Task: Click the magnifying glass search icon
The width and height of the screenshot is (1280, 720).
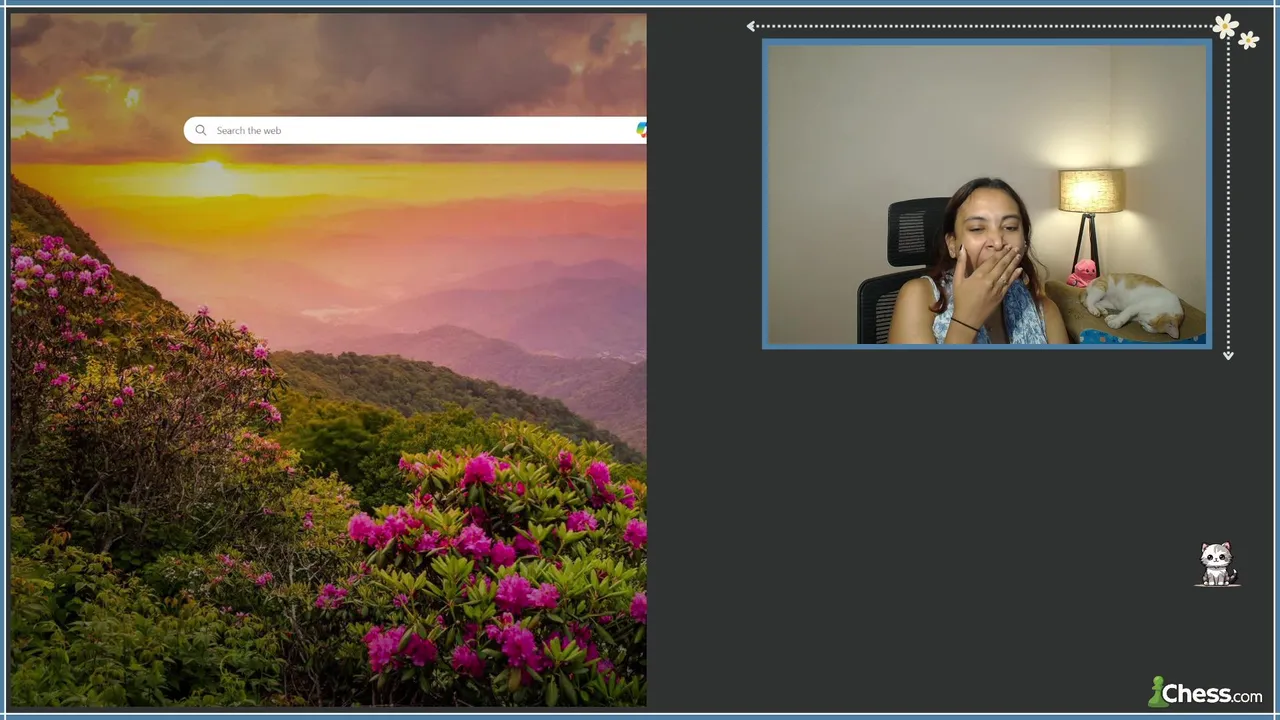Action: [200, 130]
